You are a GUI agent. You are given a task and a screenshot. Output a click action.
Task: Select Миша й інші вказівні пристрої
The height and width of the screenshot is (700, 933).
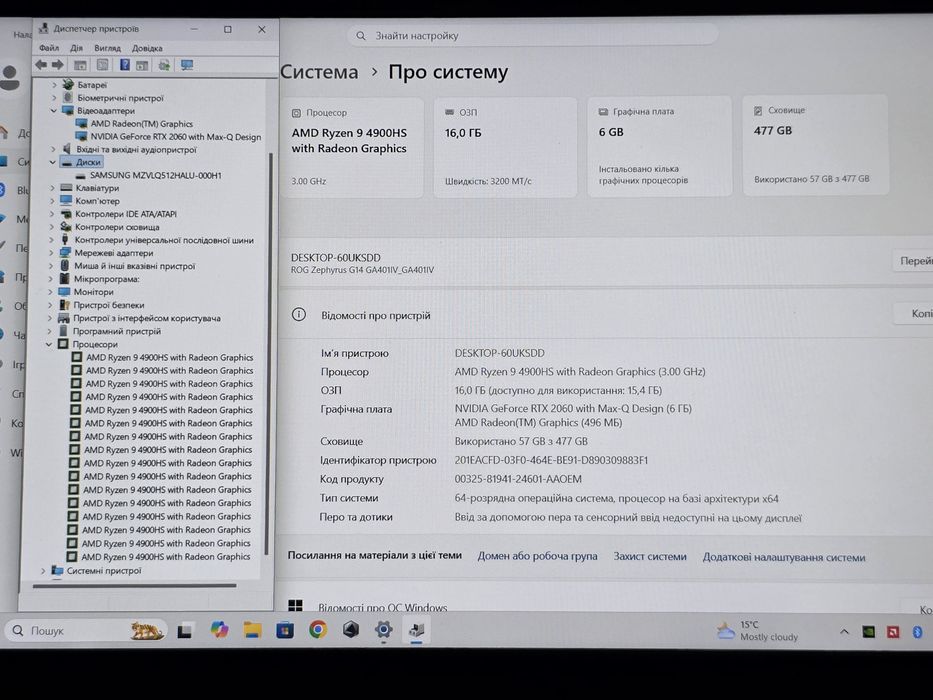[x=134, y=266]
